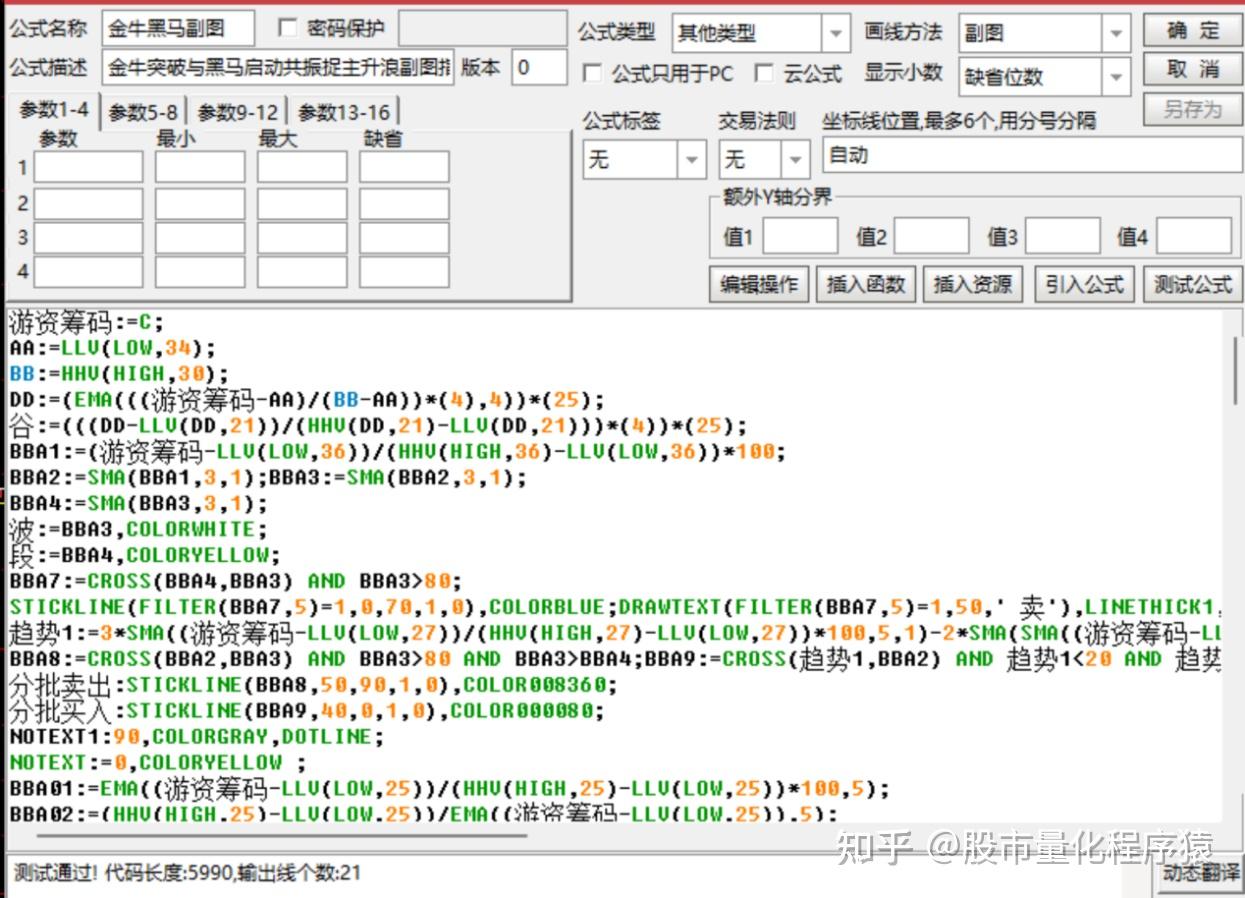Toggle the 公式只用于PC checkbox

click(x=592, y=73)
